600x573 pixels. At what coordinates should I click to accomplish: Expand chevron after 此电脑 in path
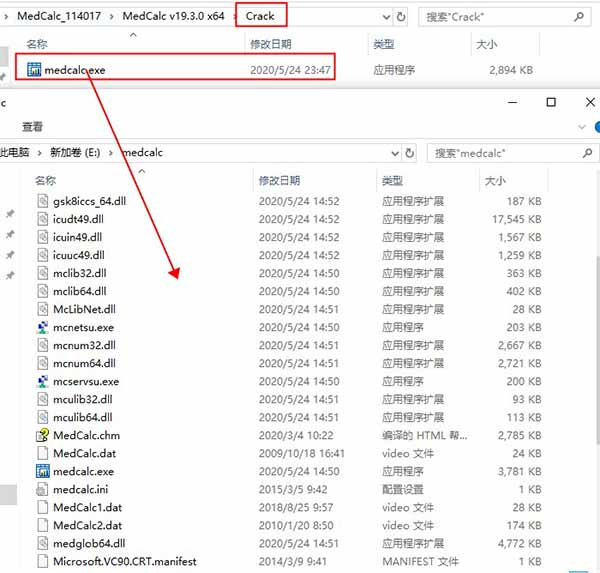(39, 153)
